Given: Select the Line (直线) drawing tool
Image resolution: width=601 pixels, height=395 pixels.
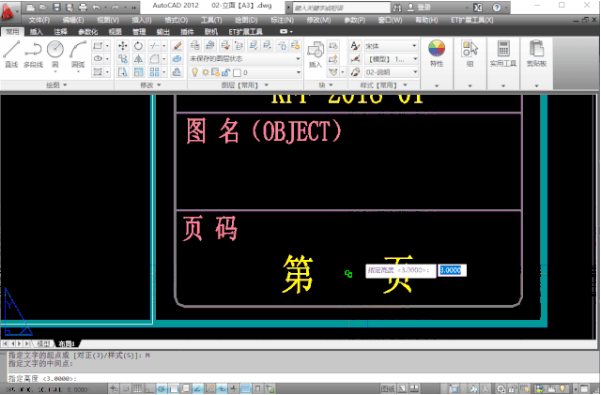Looking at the screenshot, I should pos(11,54).
